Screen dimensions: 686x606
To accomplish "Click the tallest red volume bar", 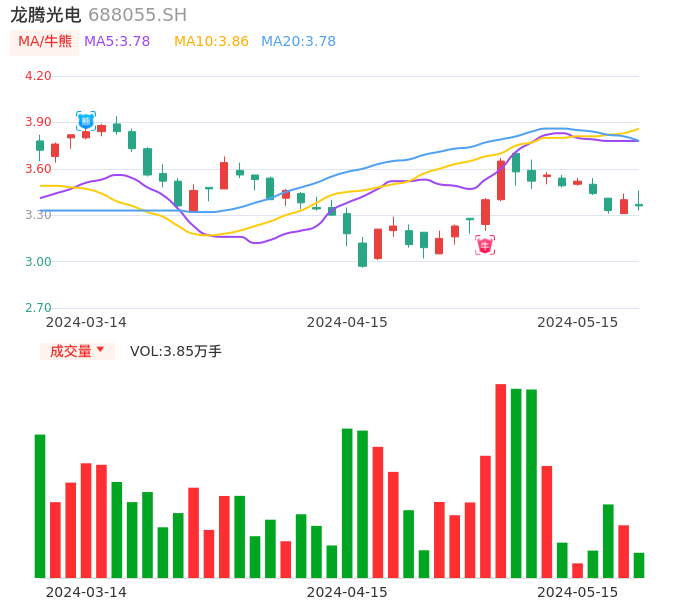I will 500,481.
